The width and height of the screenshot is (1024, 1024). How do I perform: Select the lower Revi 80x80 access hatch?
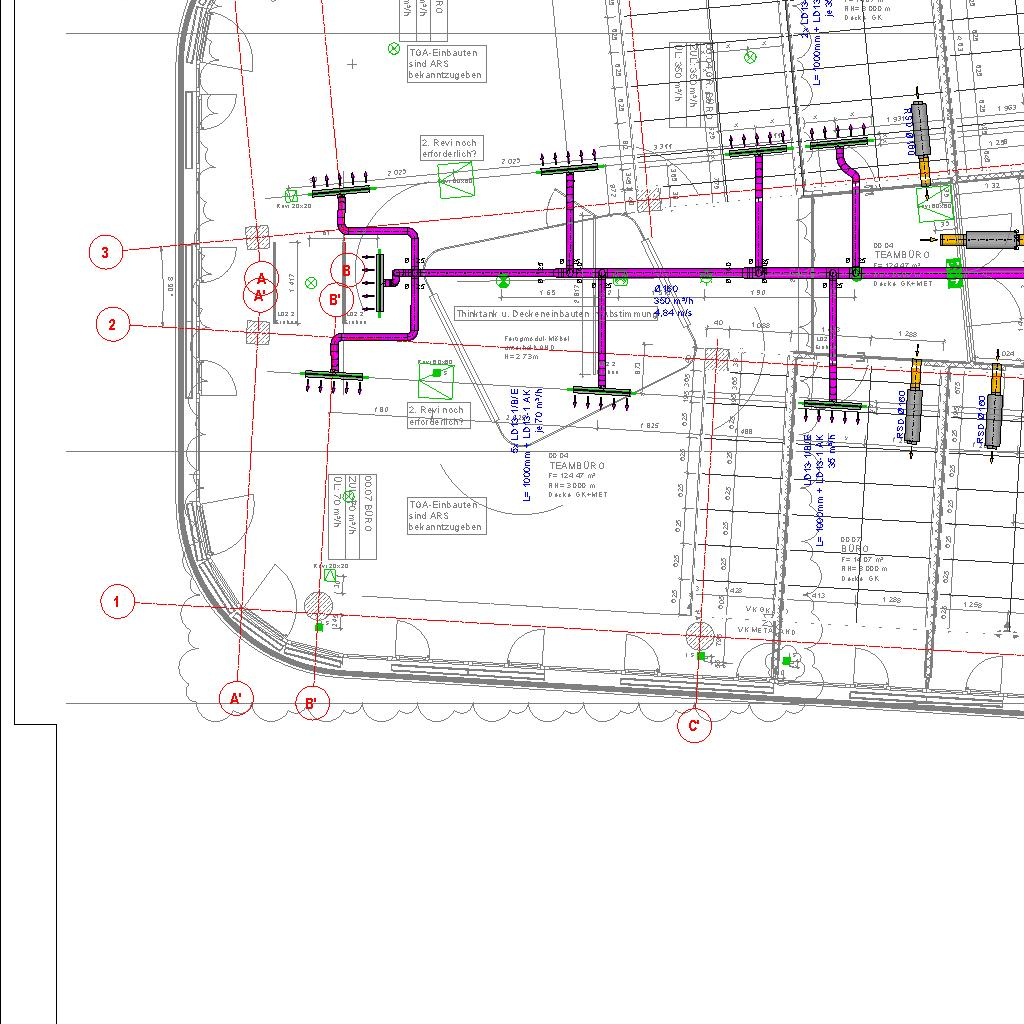(x=436, y=377)
